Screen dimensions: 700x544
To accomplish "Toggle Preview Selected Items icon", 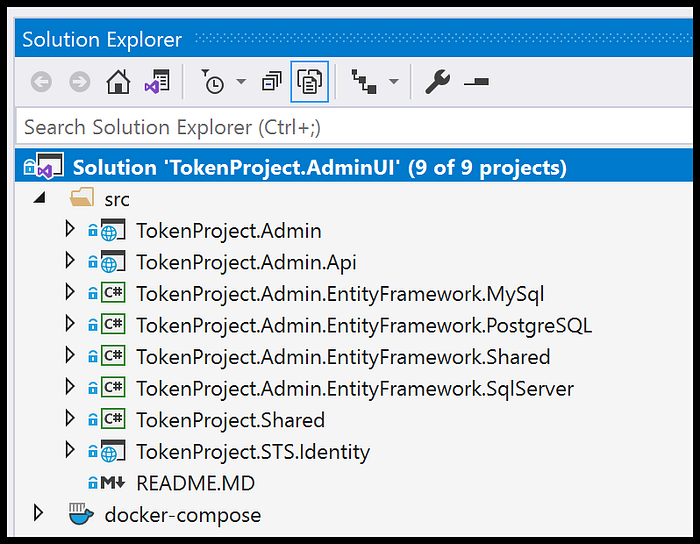I will [x=476, y=82].
